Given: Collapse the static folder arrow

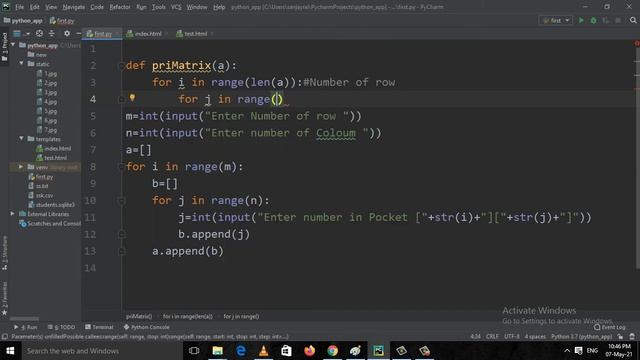Looking at the screenshot, I should 22,64.
